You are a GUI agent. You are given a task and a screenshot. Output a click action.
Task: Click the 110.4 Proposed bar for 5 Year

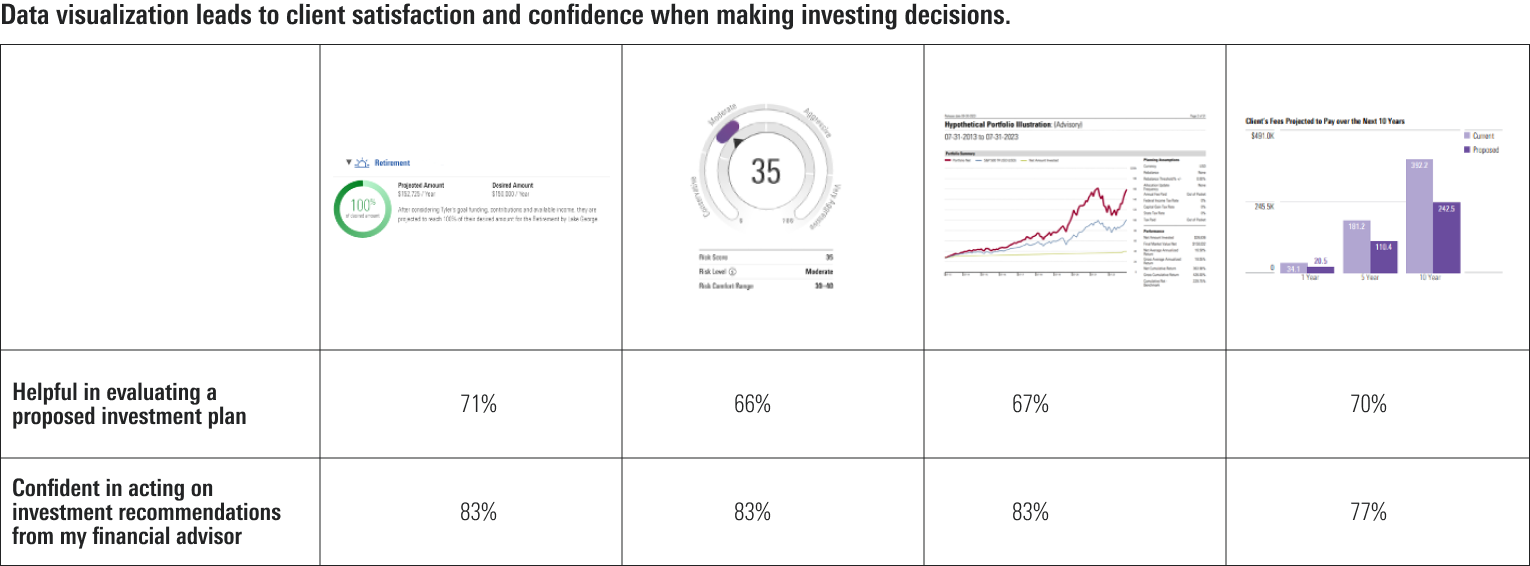[x=1383, y=256]
